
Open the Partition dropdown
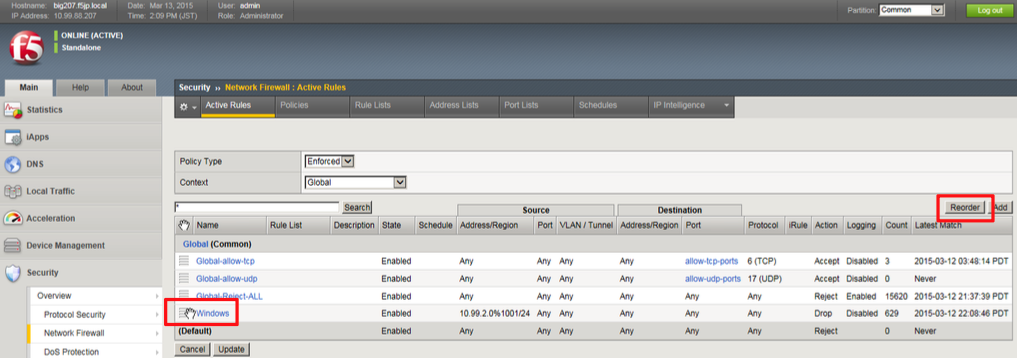[911, 10]
